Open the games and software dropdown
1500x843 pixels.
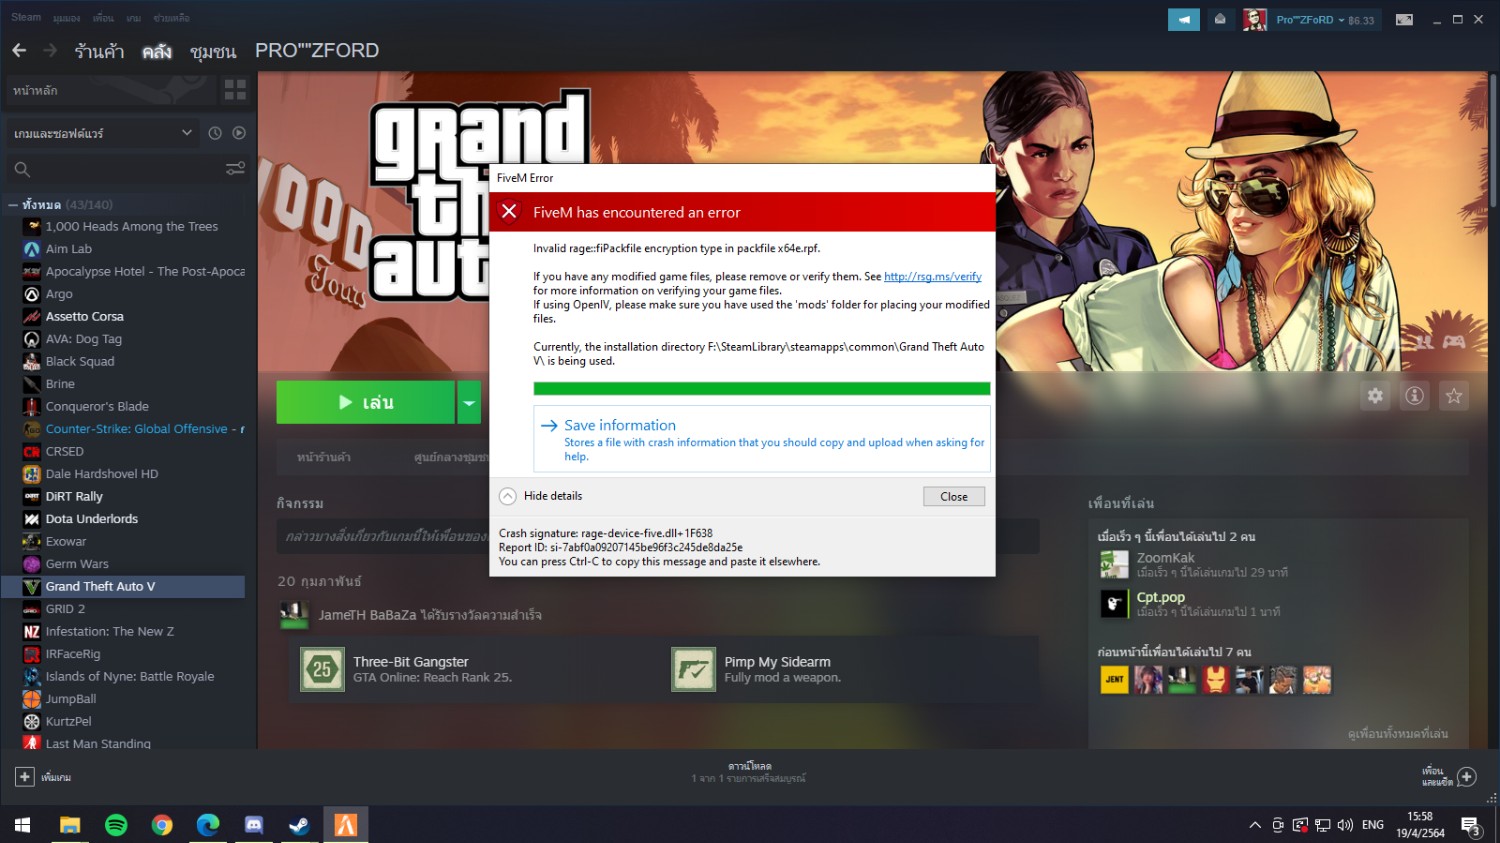(x=103, y=133)
